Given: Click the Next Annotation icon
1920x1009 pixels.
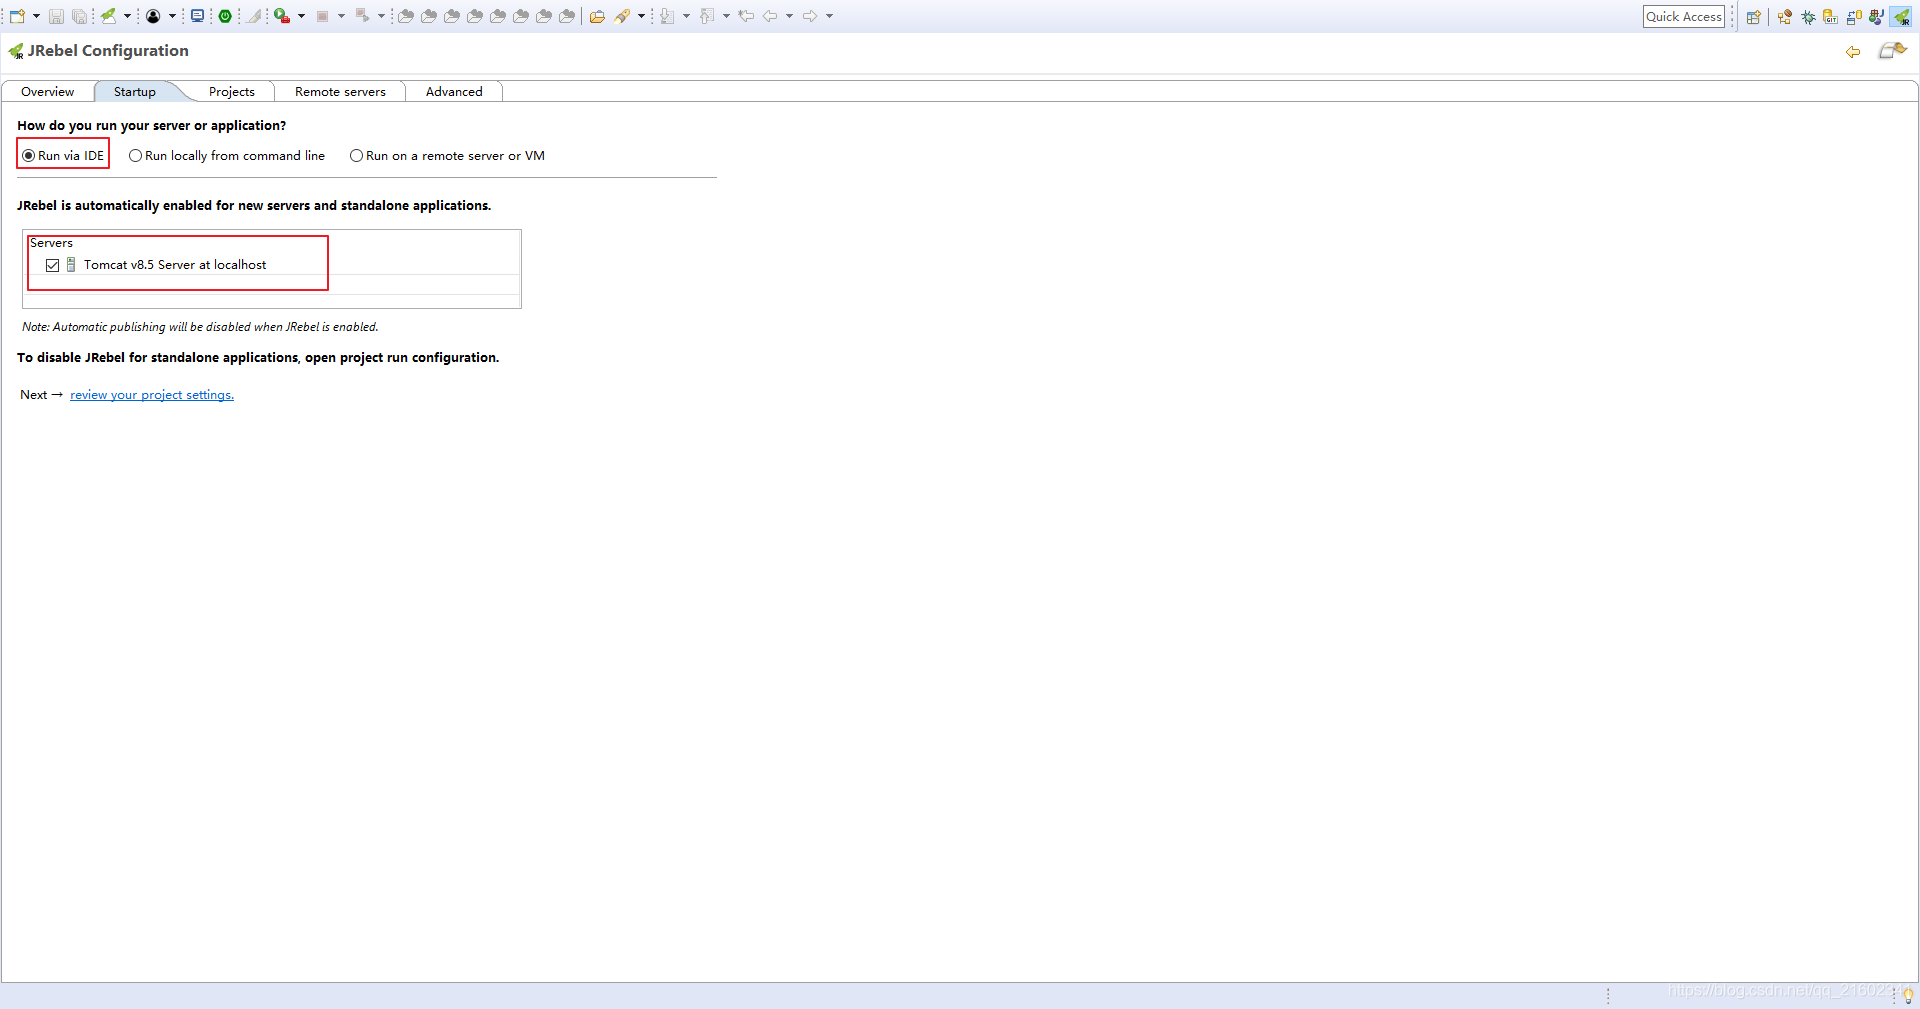Looking at the screenshot, I should [667, 16].
